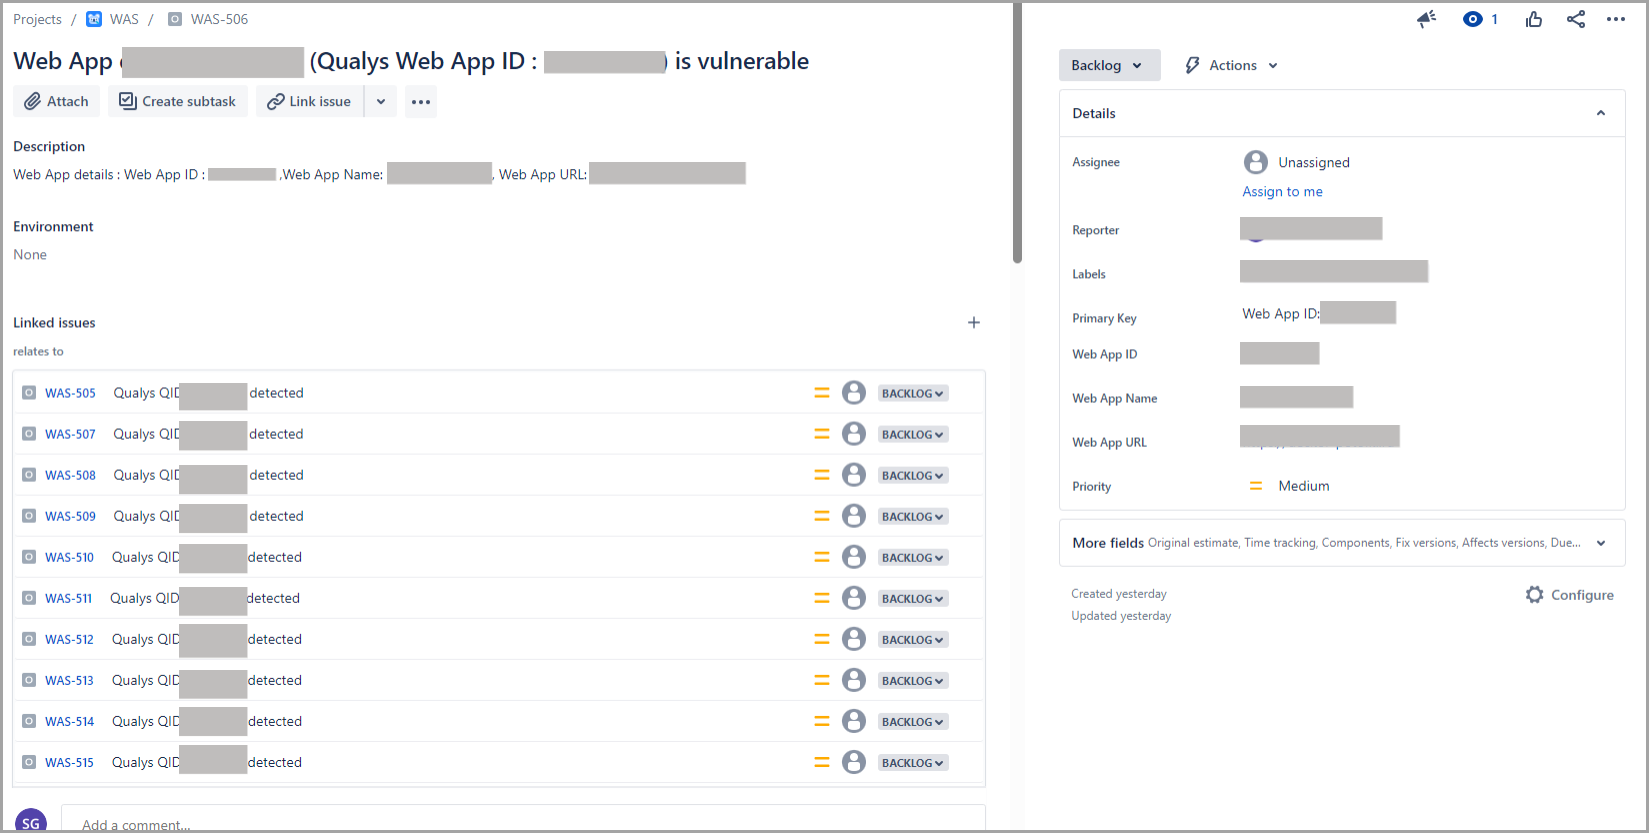This screenshot has height=833, width=1649.
Task: Click the Unassigned assignee avatar
Action: point(1256,162)
